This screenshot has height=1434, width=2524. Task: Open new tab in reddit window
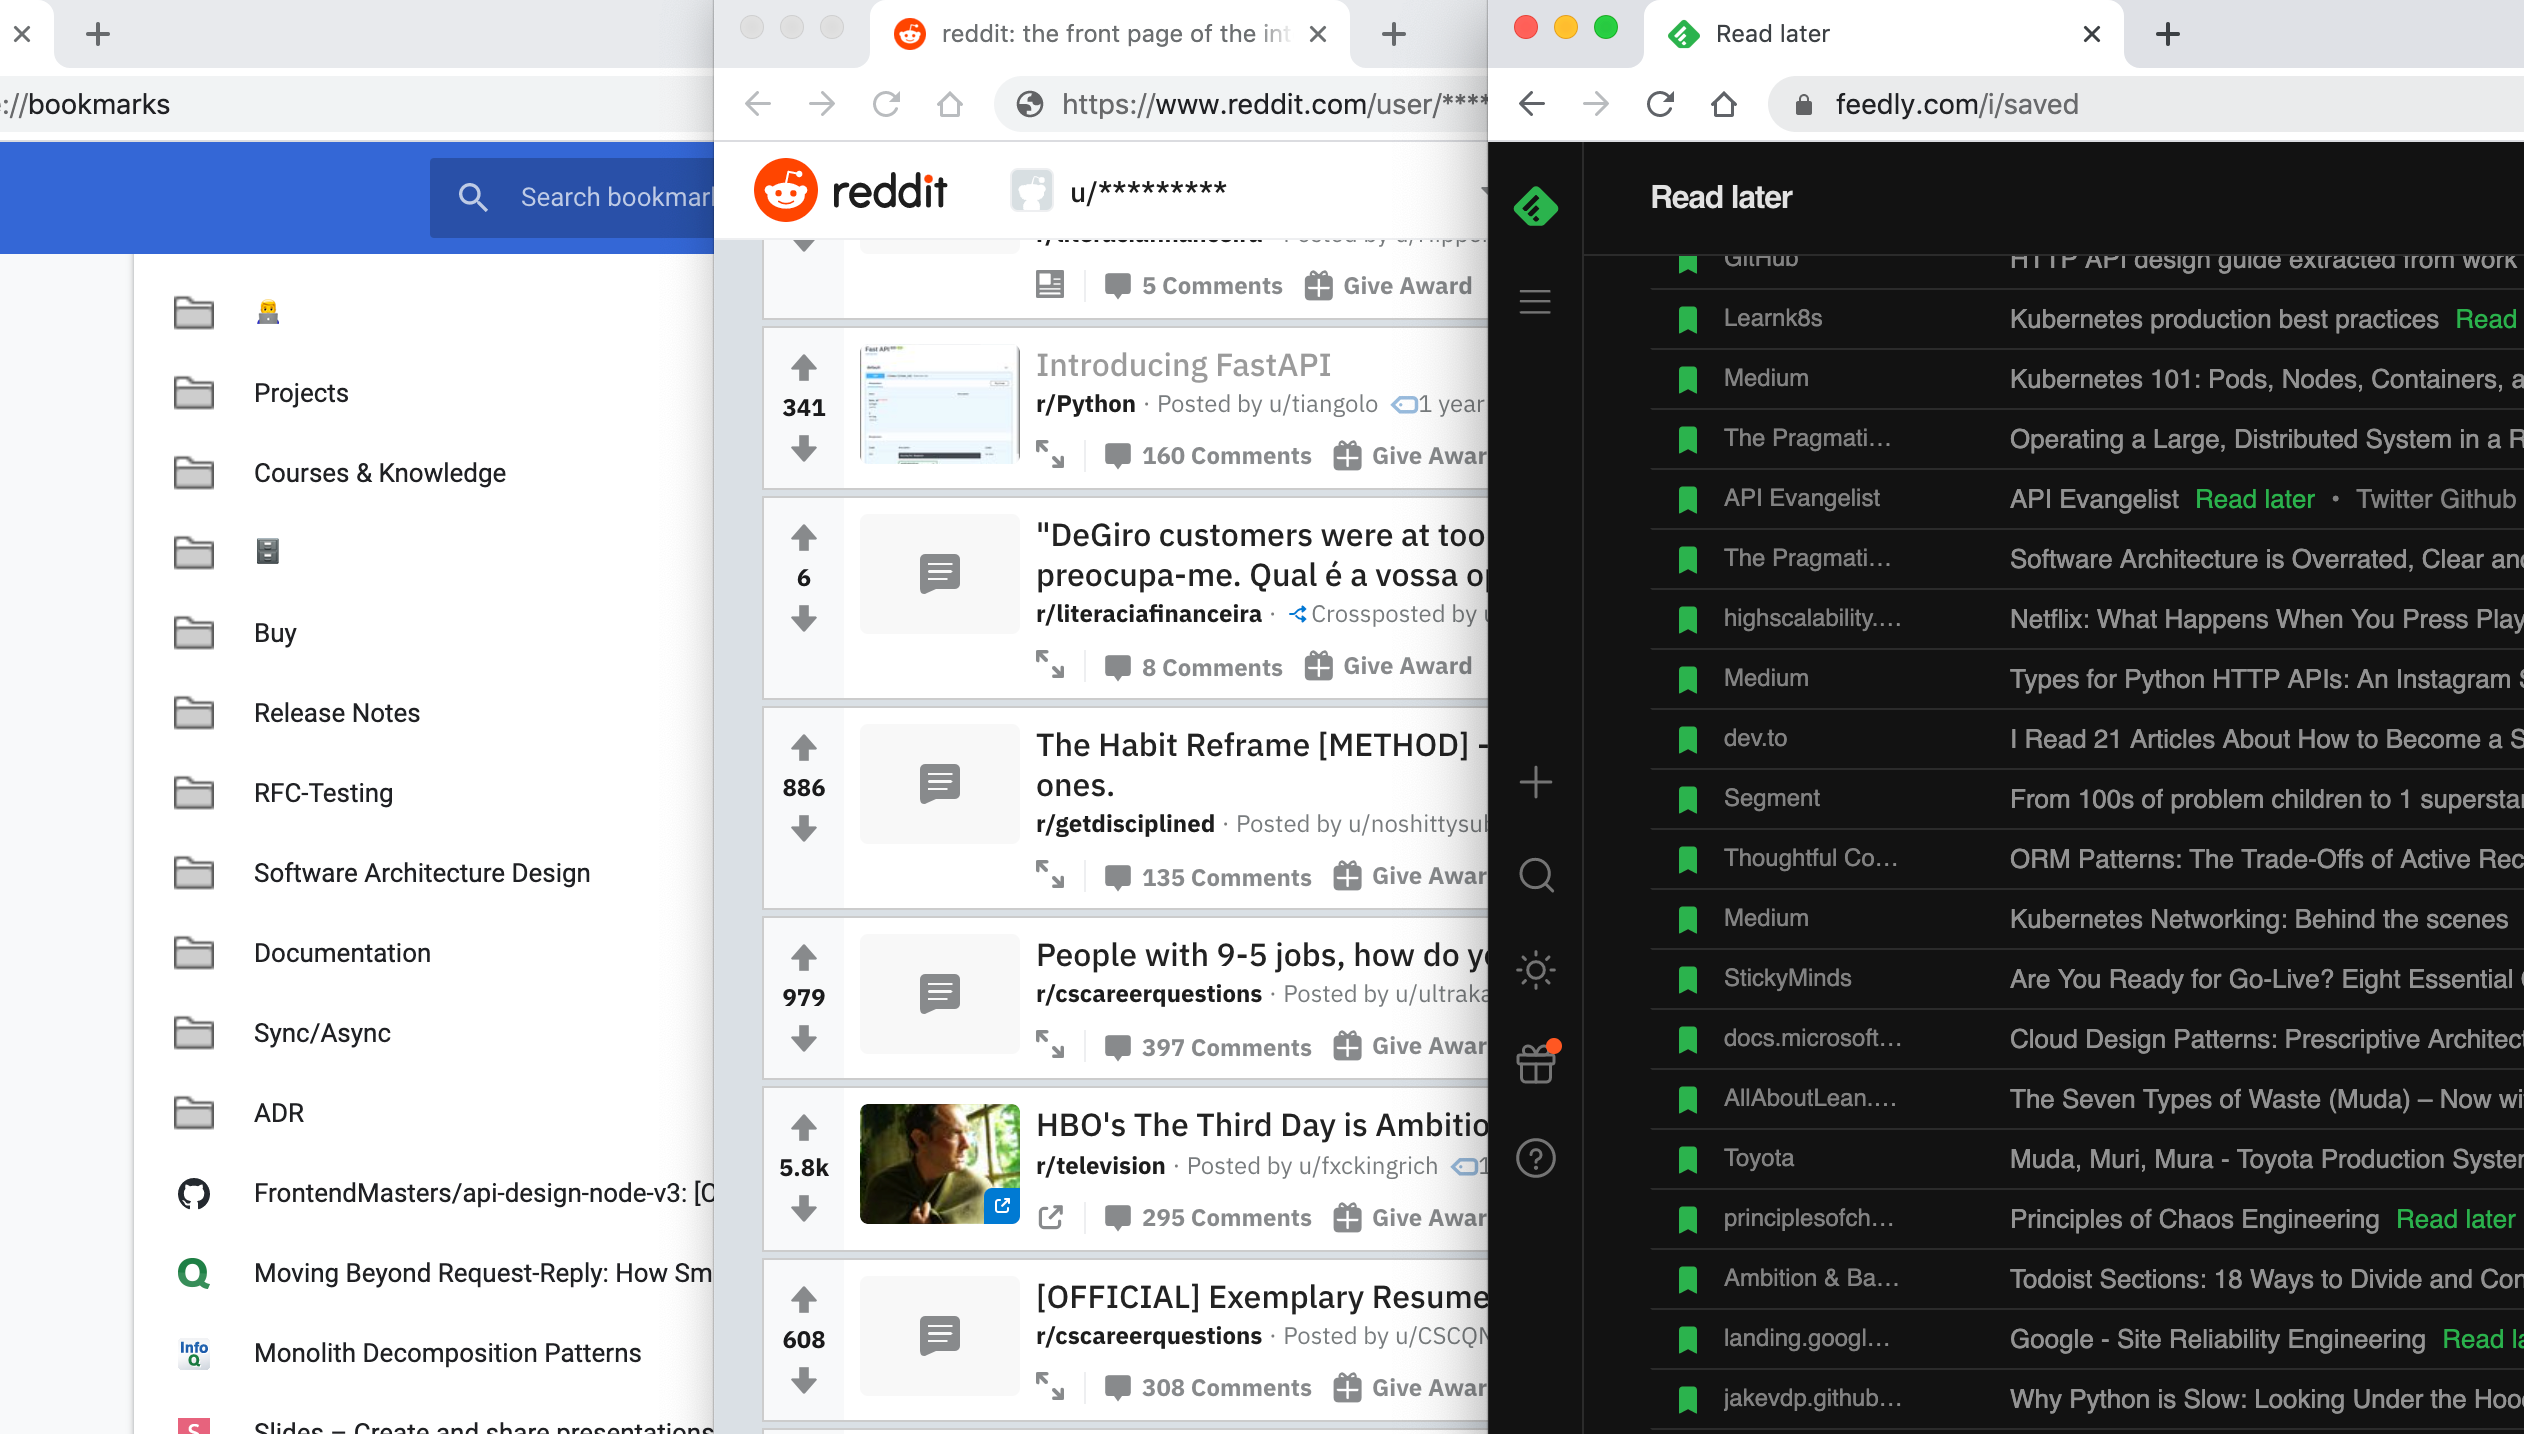[x=1394, y=34]
